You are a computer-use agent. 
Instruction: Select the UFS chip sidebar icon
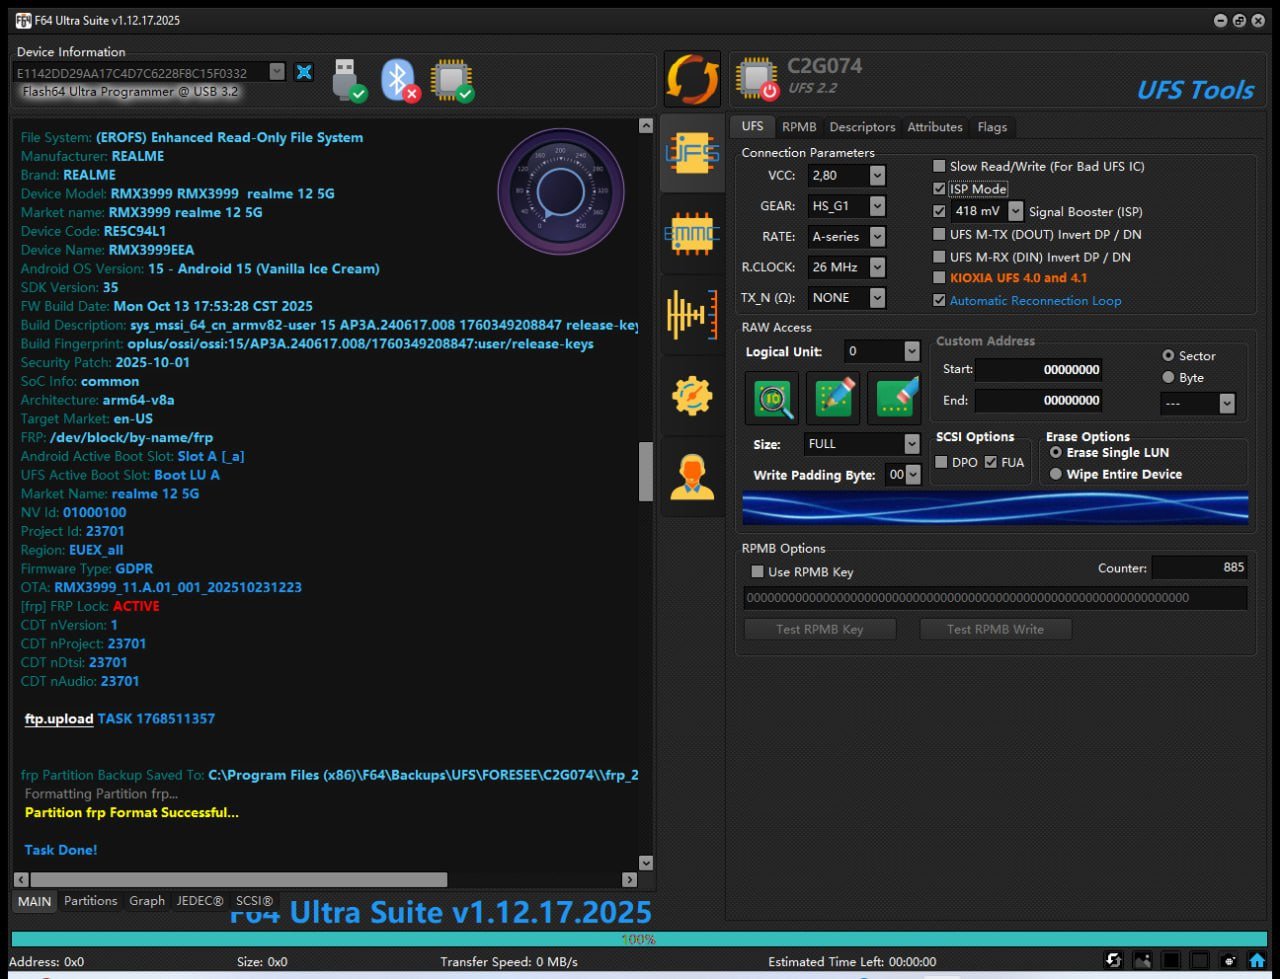coord(692,153)
